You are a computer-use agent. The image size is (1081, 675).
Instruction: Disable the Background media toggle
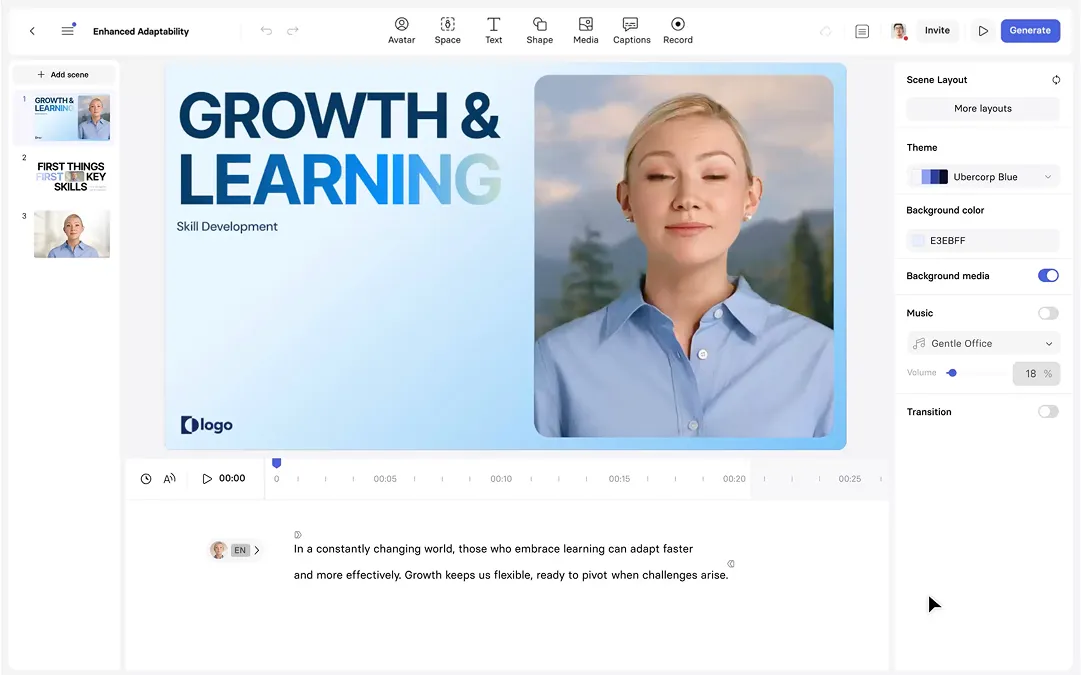click(x=1047, y=276)
